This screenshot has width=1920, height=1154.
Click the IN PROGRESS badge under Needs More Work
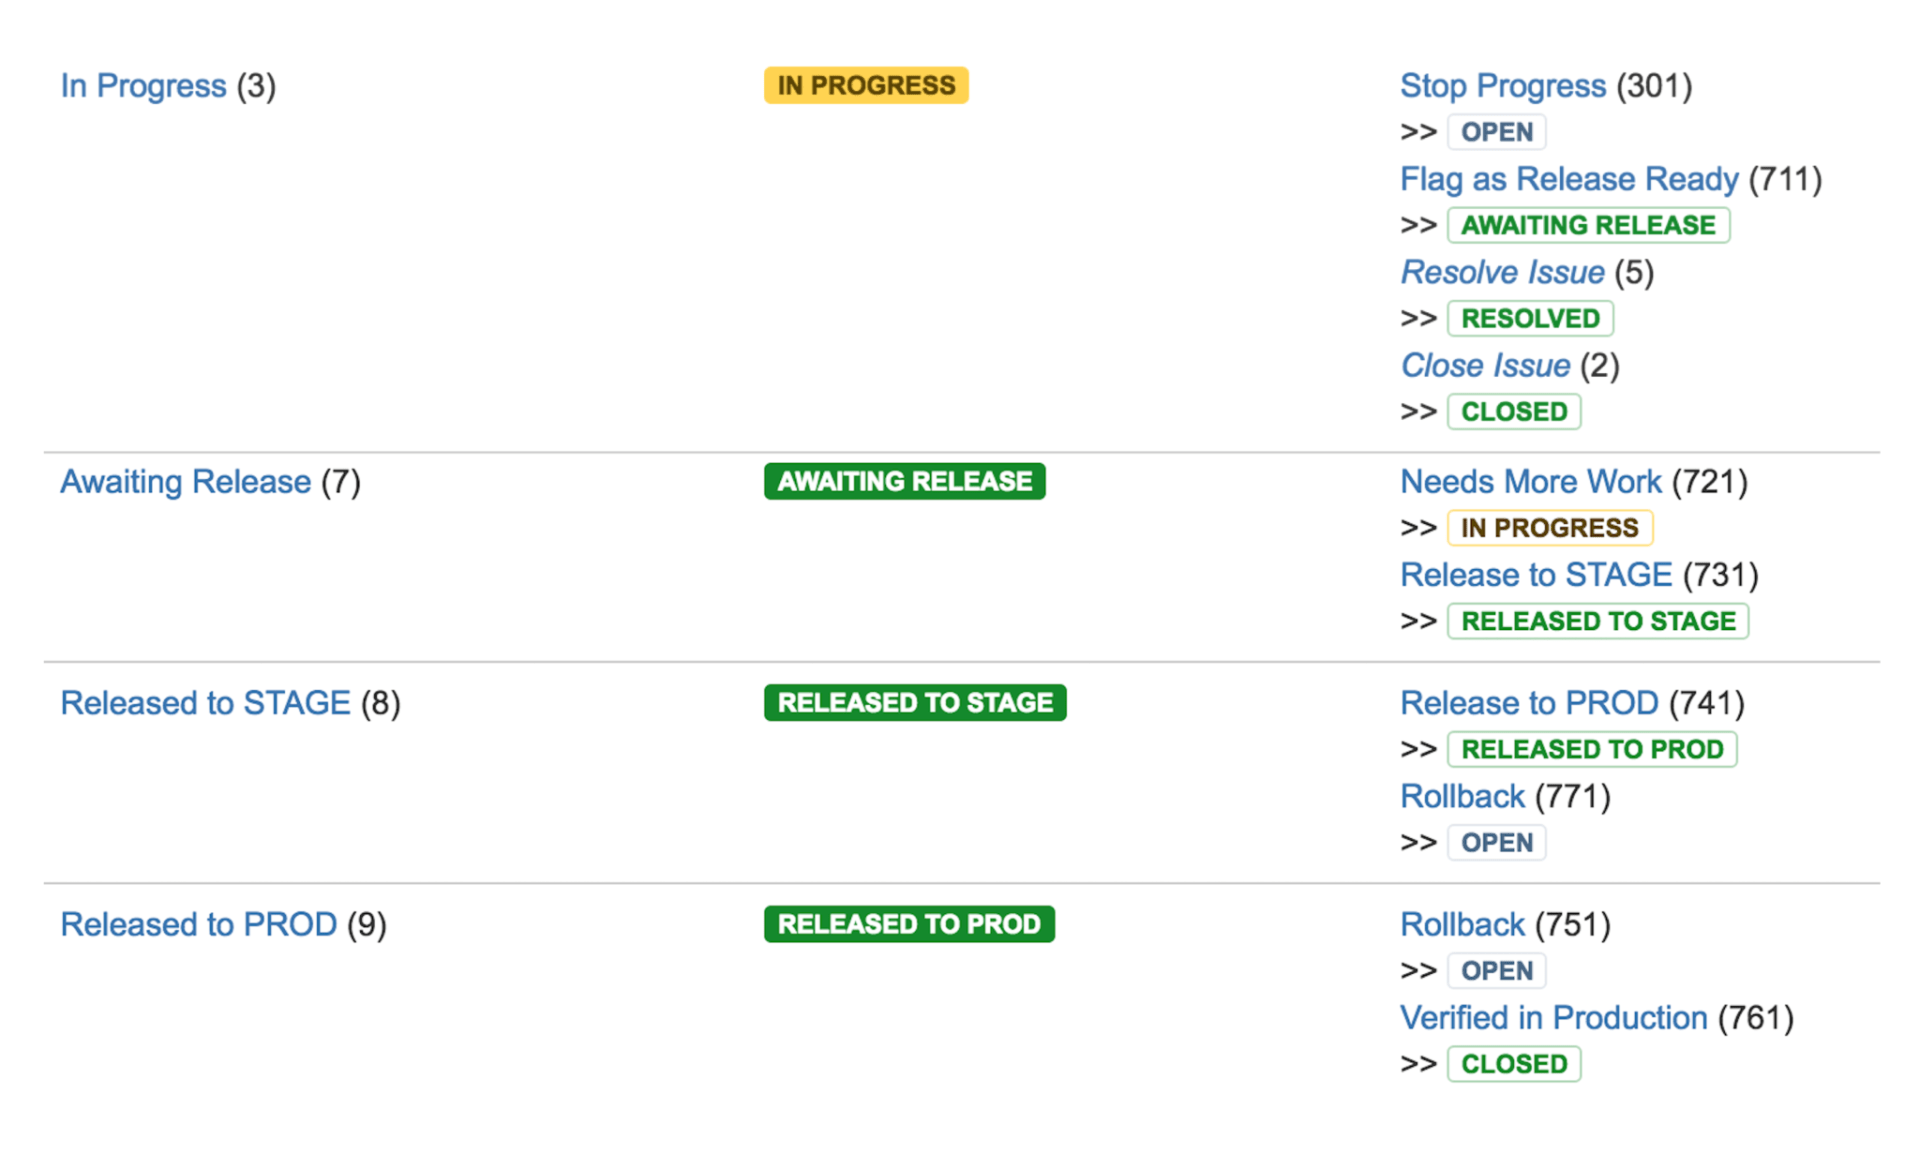1549,527
